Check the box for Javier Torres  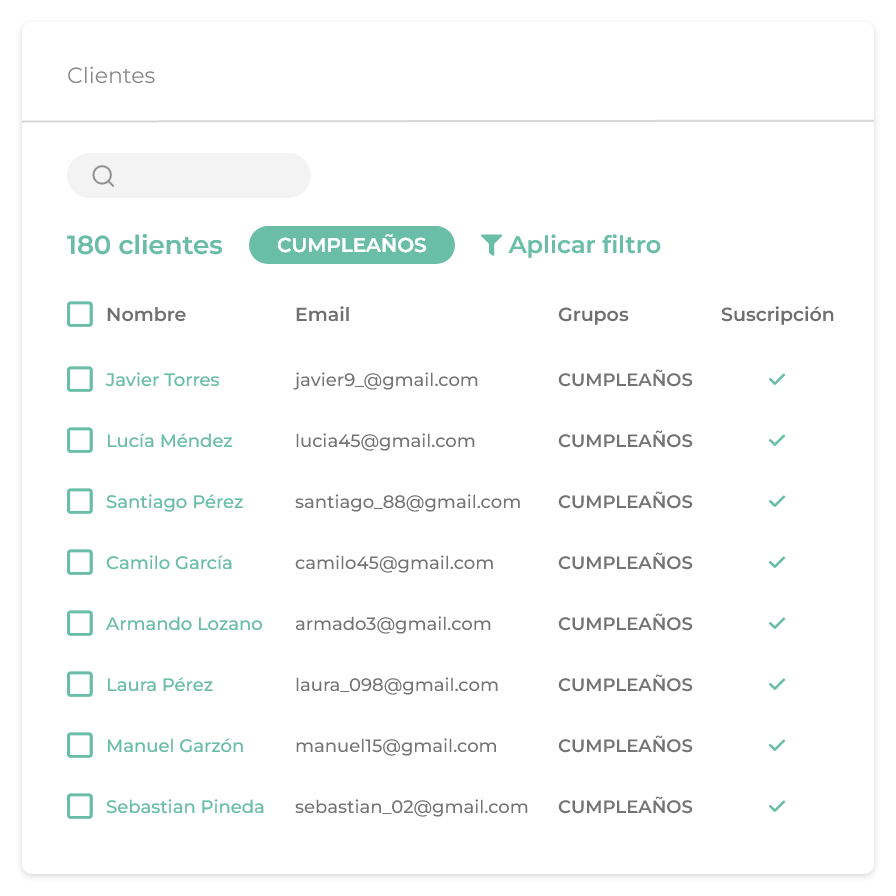[80, 380]
